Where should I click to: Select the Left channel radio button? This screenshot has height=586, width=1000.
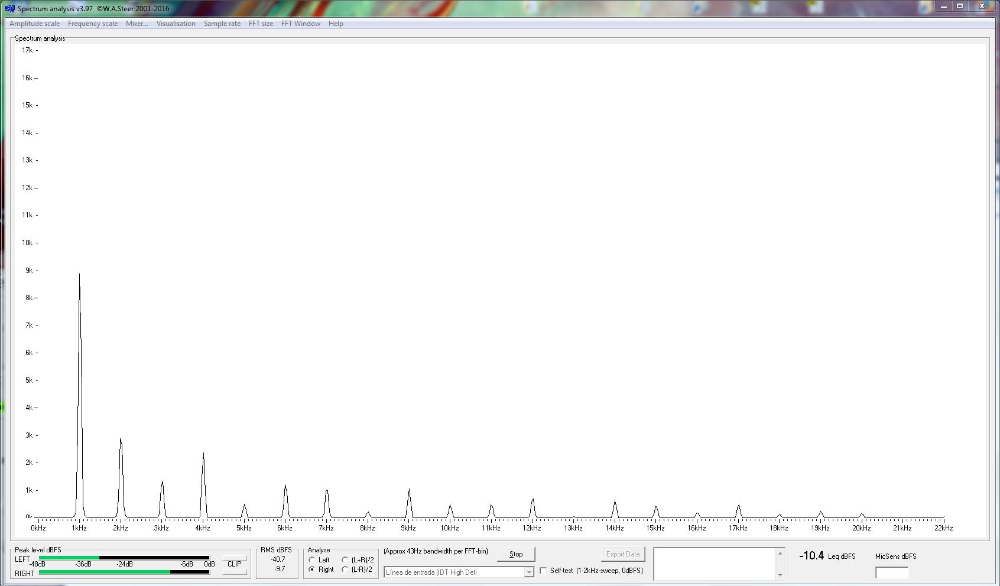pos(312,560)
